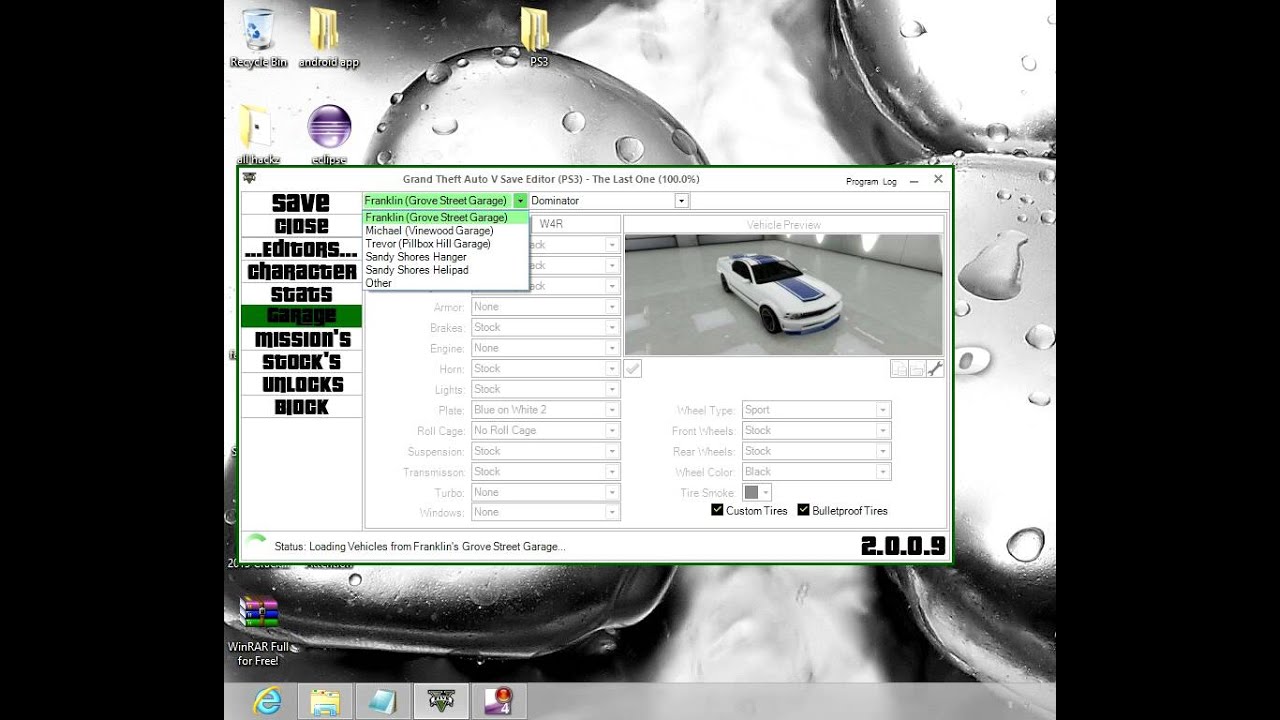Expand the Horn dropdown
The height and width of the screenshot is (720, 1280).
tap(545, 369)
